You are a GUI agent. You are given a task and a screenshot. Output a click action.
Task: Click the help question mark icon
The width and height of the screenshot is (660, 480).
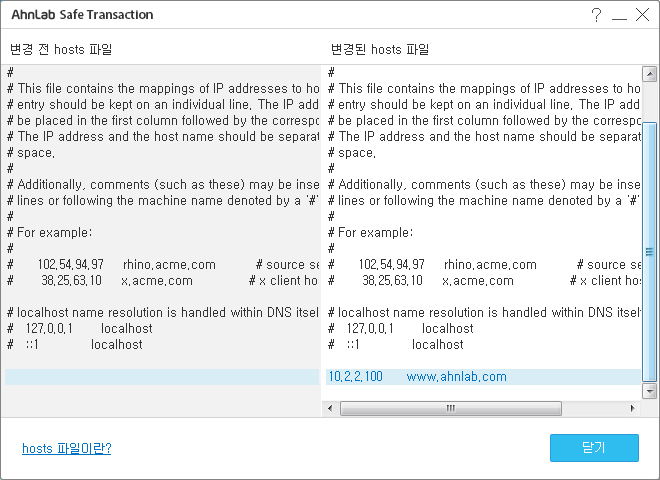596,15
